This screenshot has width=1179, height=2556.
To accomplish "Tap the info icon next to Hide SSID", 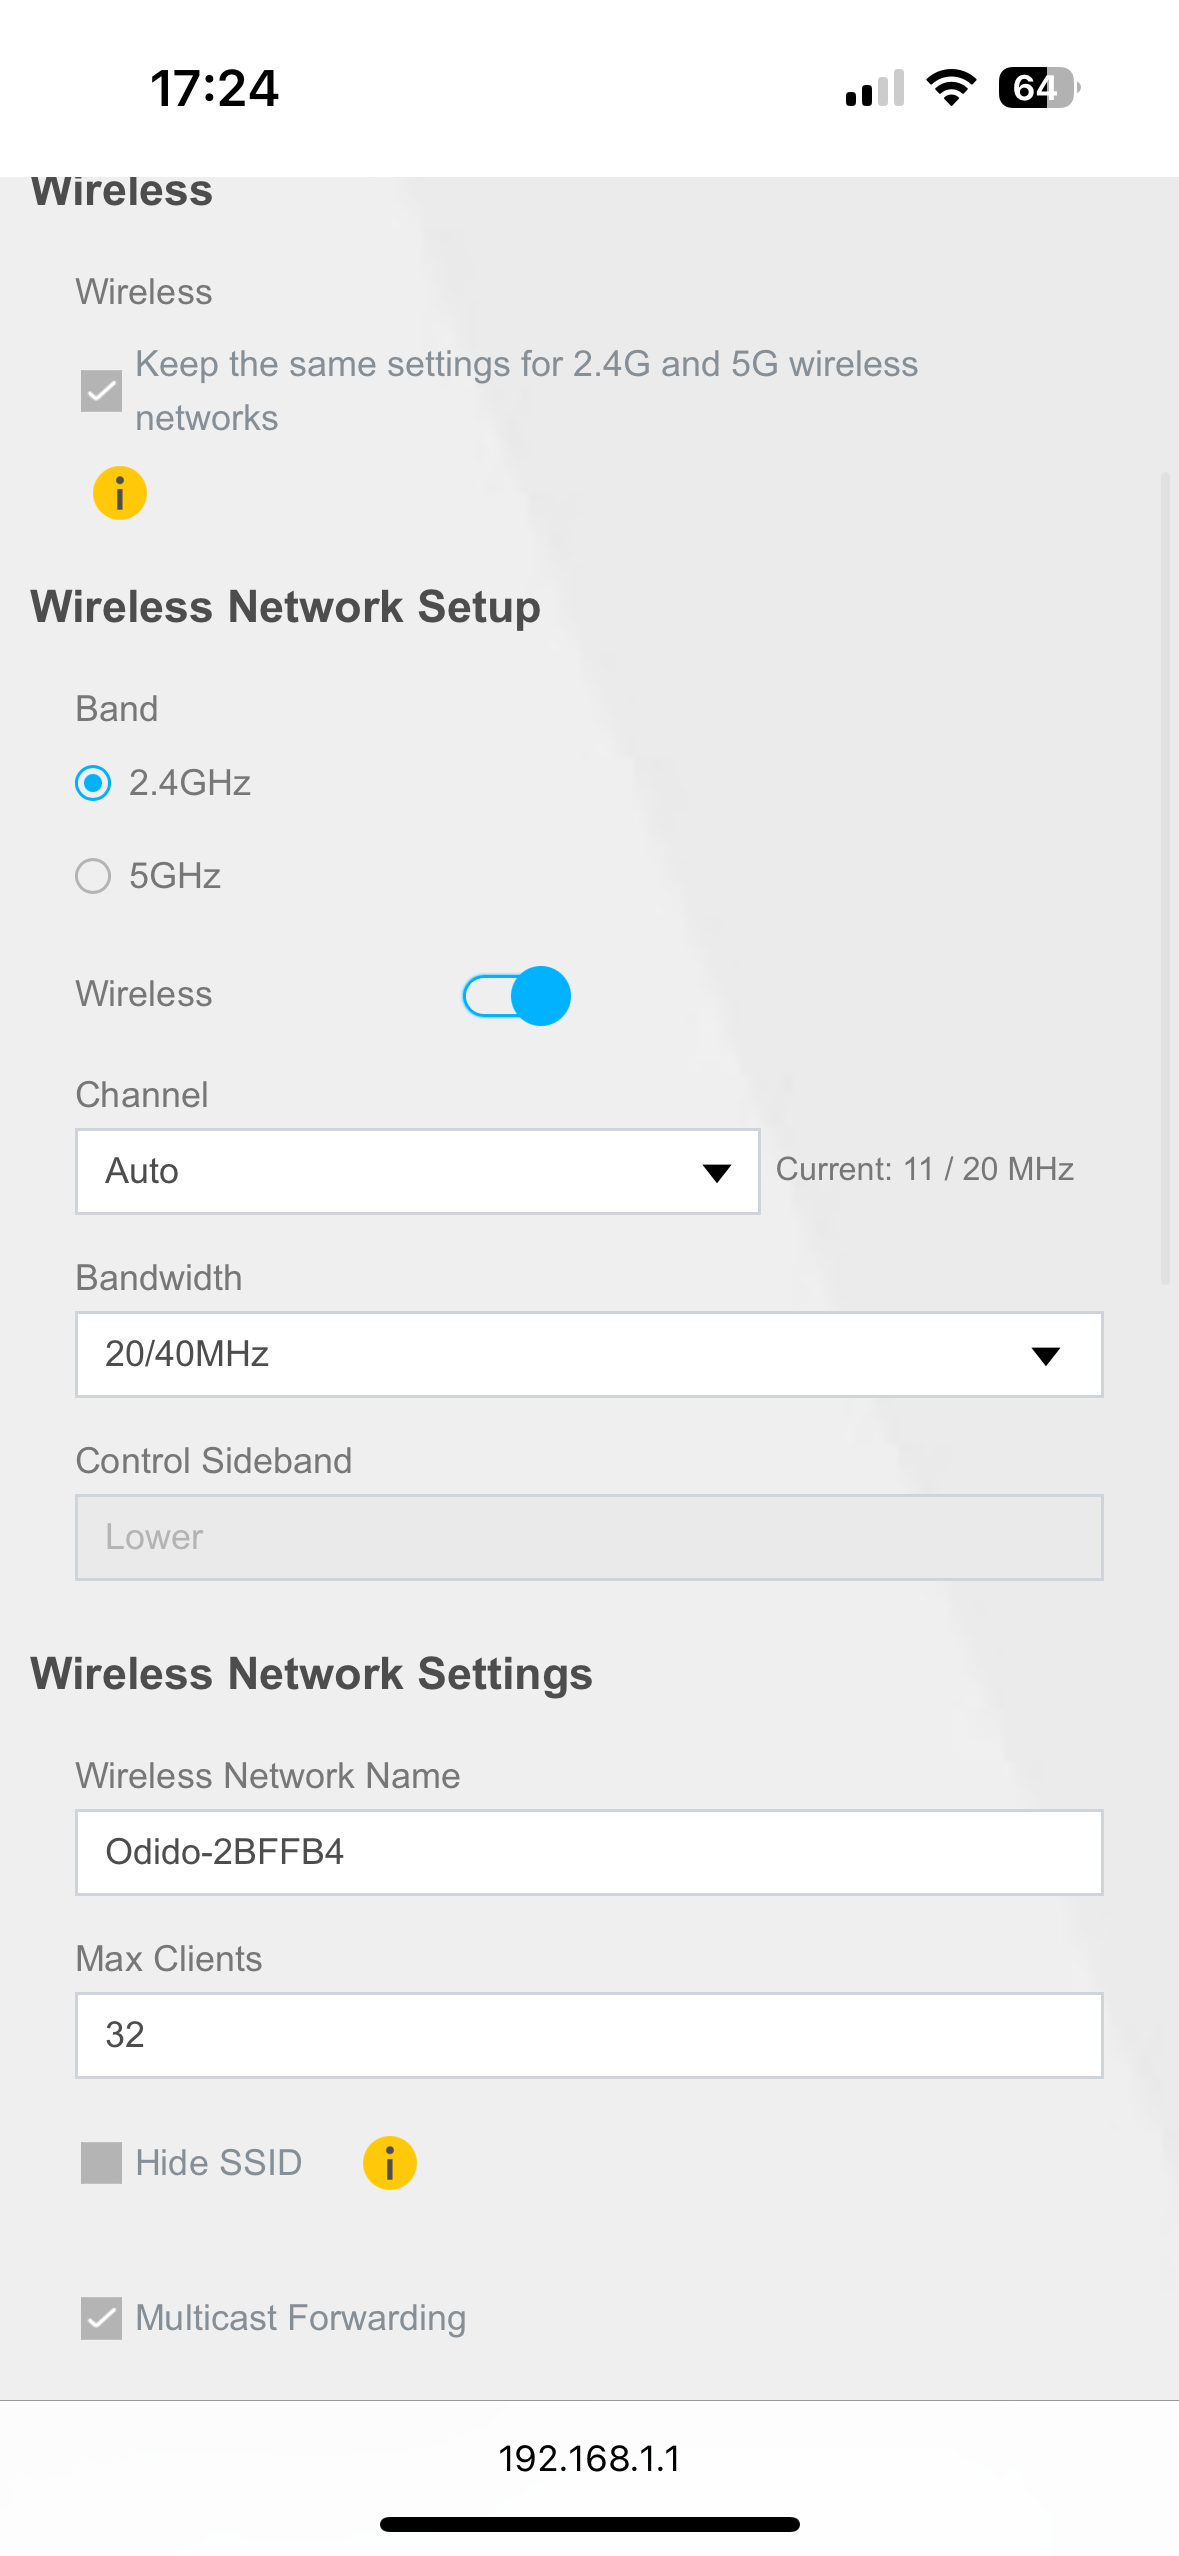I will click(390, 2163).
